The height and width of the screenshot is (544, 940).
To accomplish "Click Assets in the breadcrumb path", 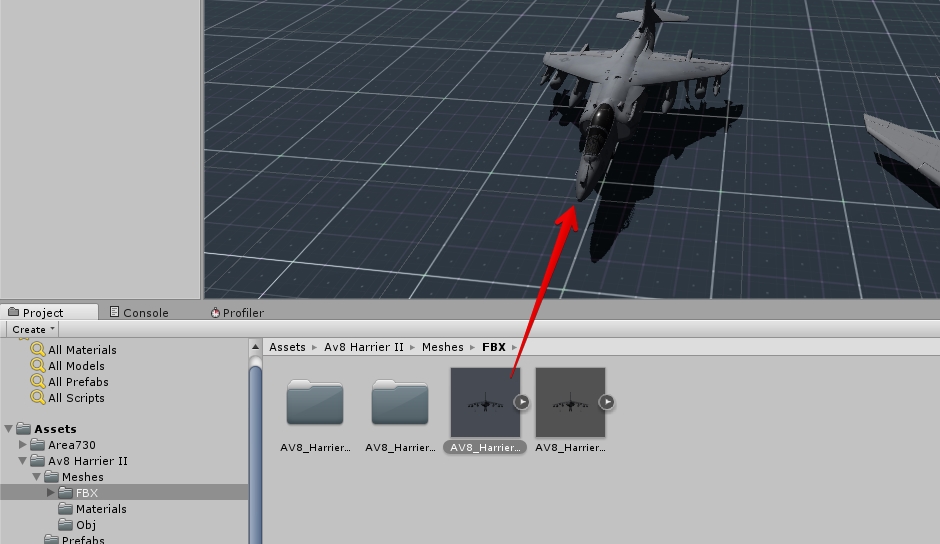I will click(x=287, y=347).
